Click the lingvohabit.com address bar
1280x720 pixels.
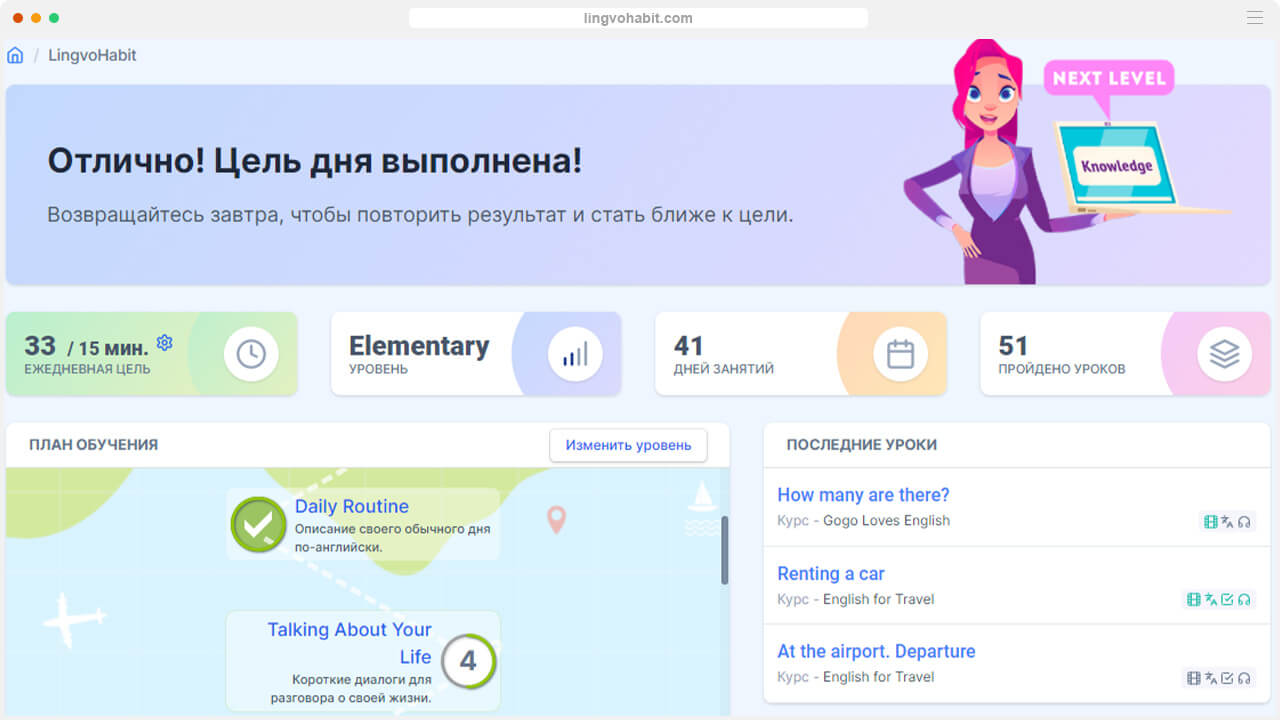[638, 17]
